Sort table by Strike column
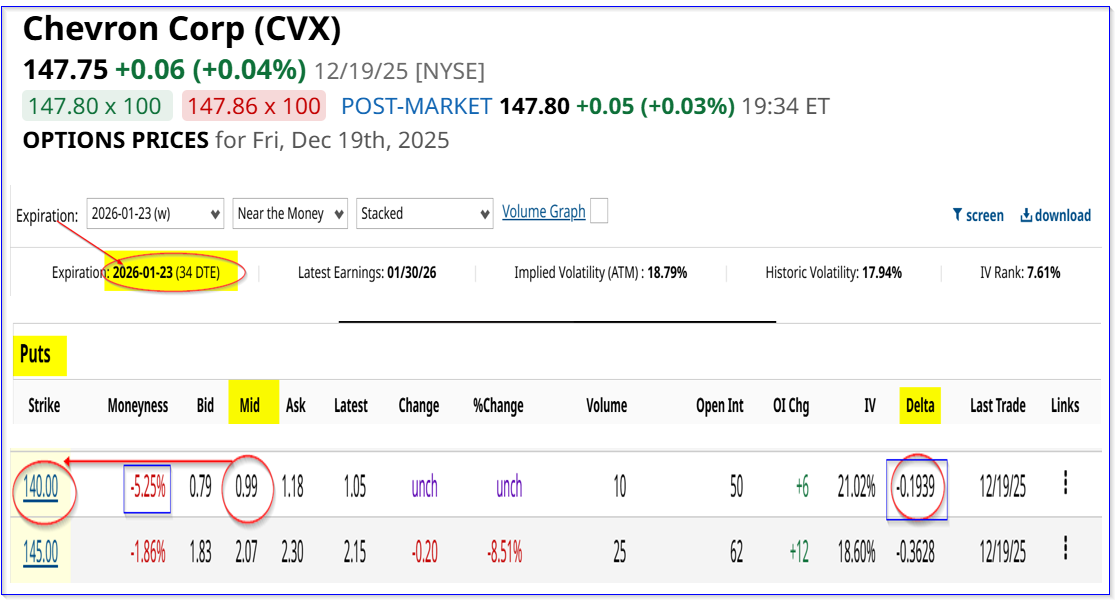 coord(43,405)
